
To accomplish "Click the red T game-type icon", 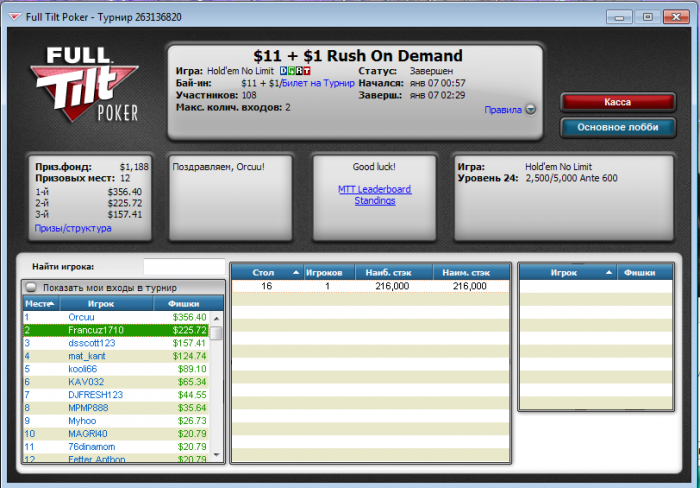I will 306,71.
